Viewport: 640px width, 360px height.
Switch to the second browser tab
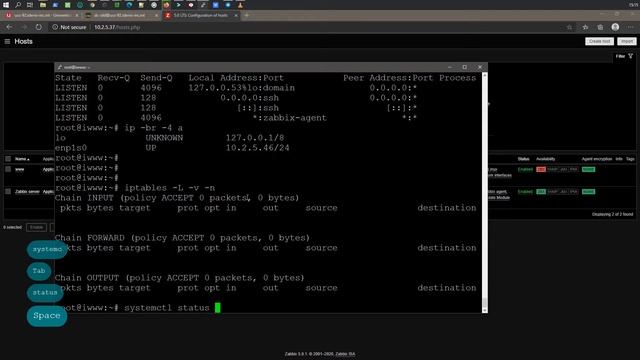[x=120, y=15]
